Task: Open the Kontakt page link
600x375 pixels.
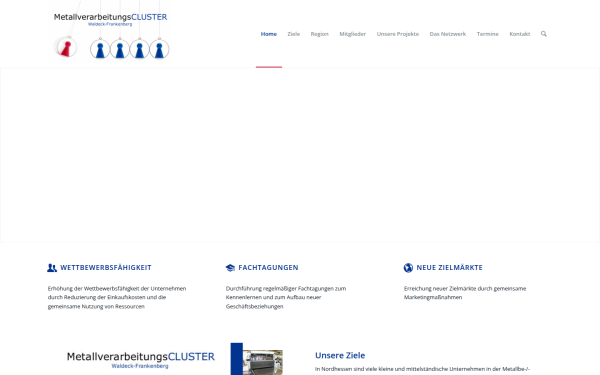Action: tap(520, 34)
